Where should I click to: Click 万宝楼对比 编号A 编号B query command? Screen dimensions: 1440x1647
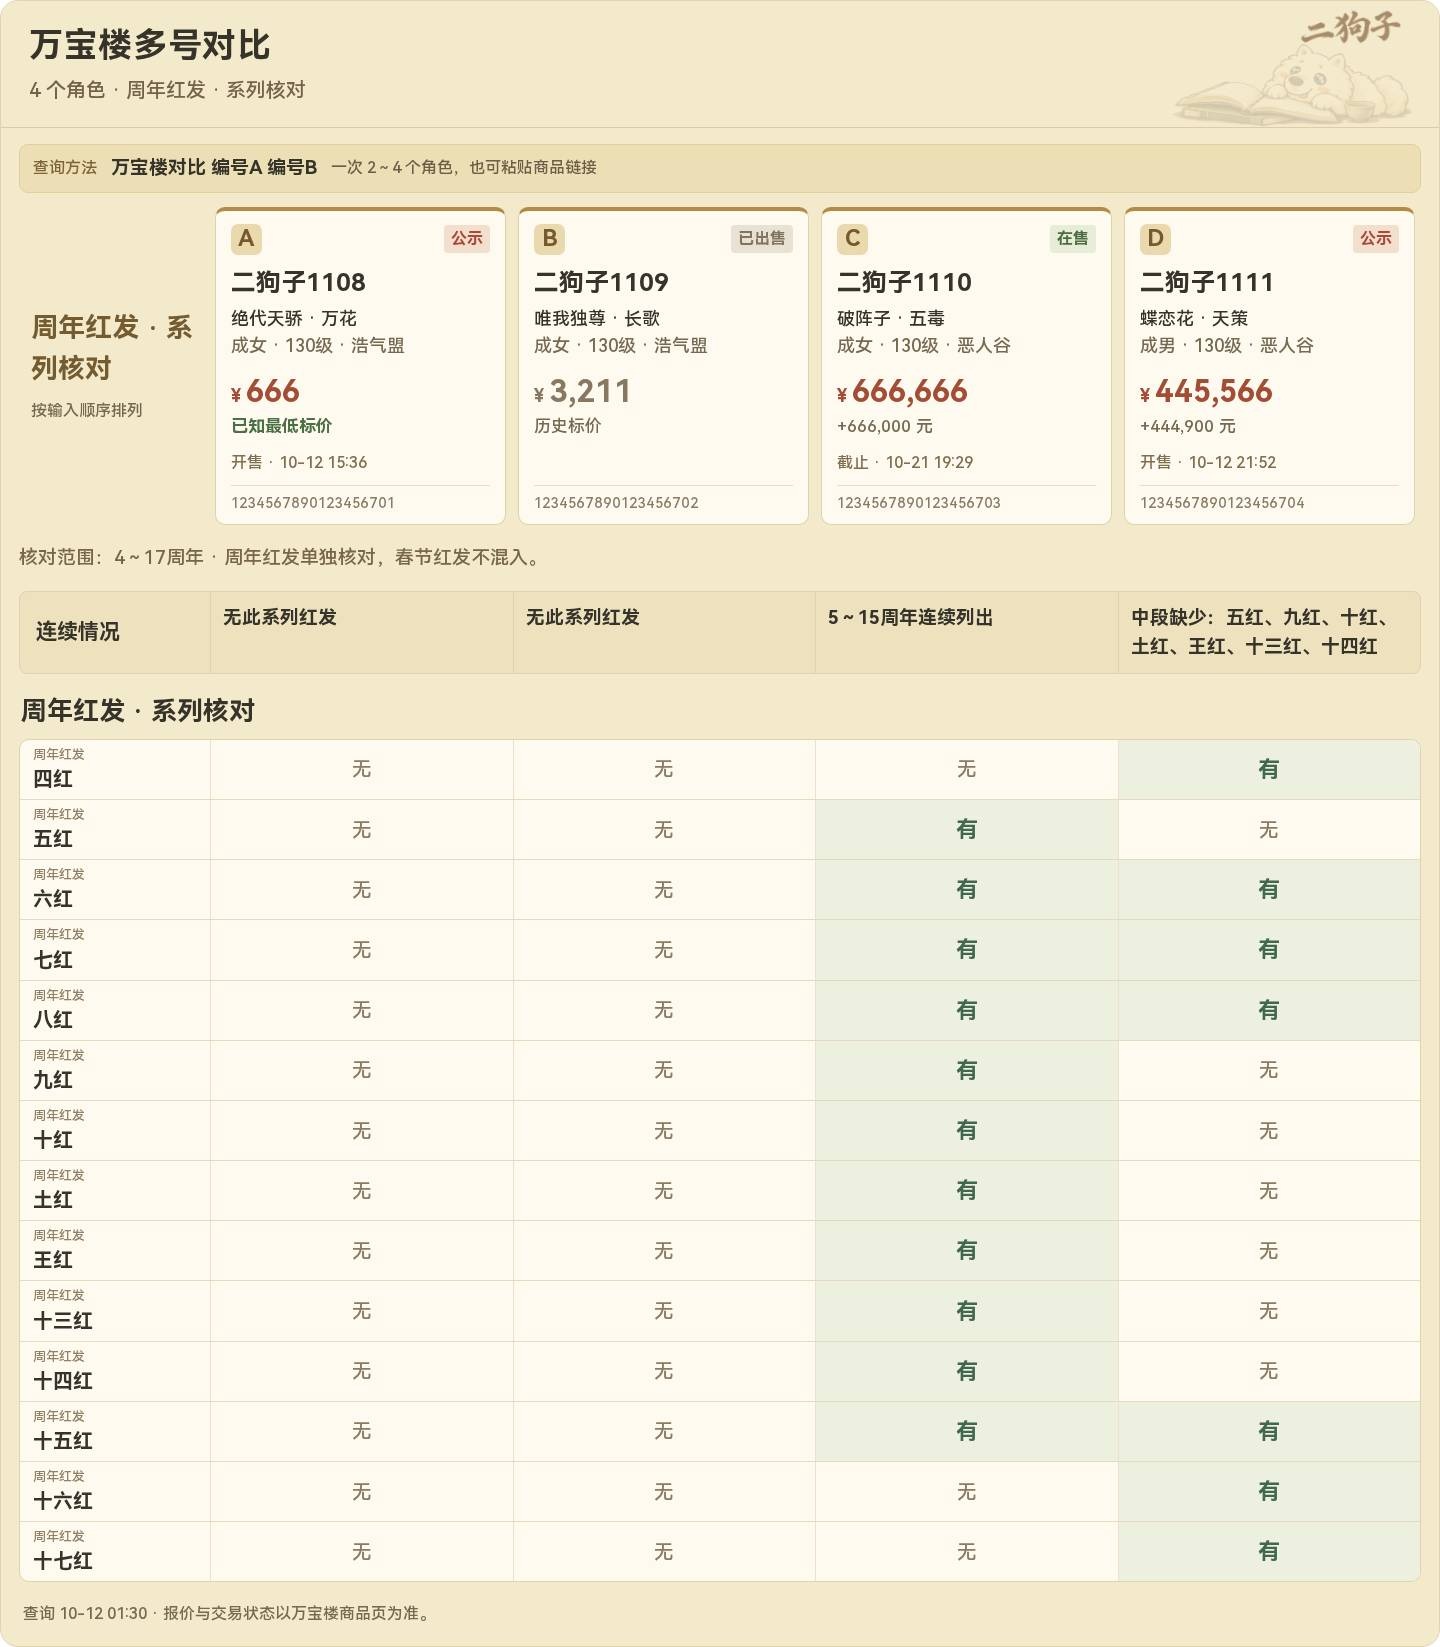click(x=214, y=167)
